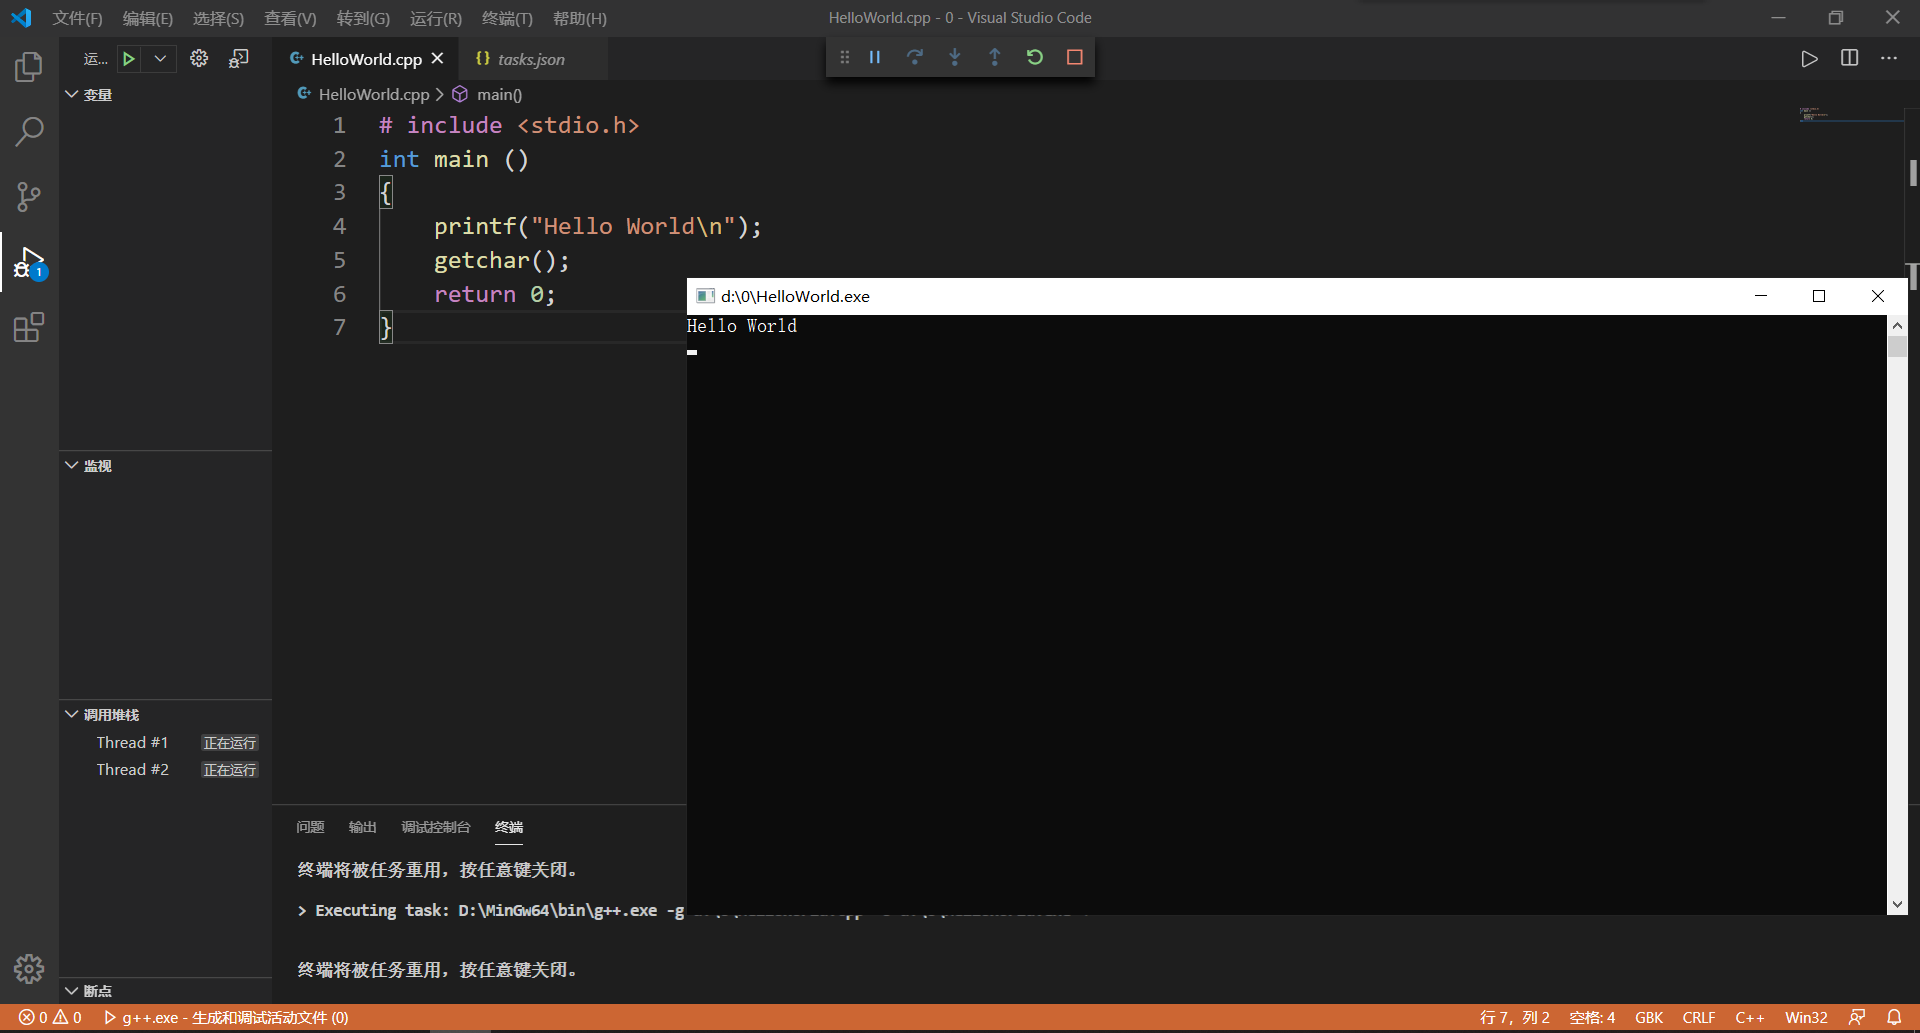Open the 编辑(E) menu
Image resolution: width=1920 pixels, height=1033 pixels.
(148, 18)
